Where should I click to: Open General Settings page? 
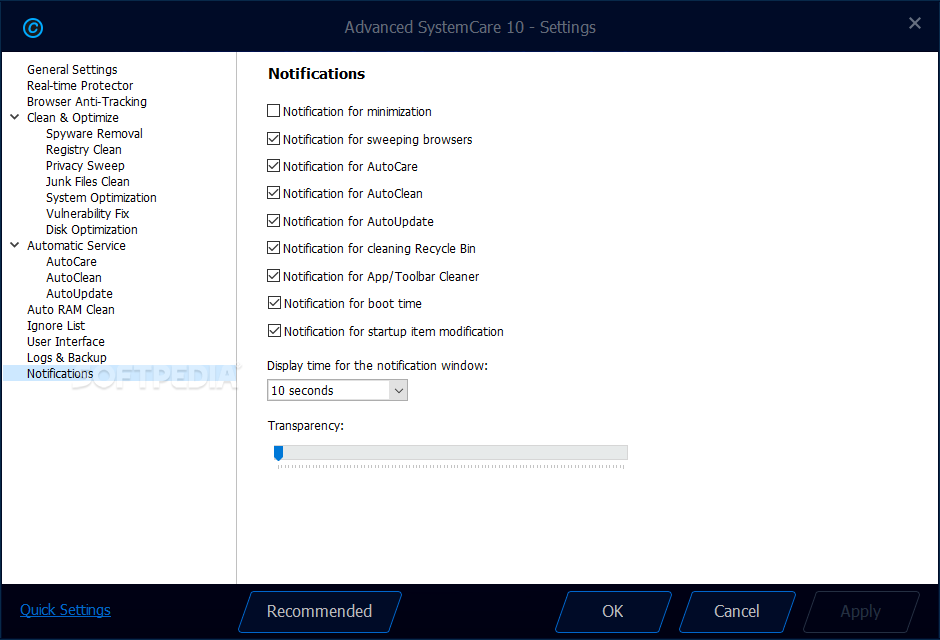(72, 70)
